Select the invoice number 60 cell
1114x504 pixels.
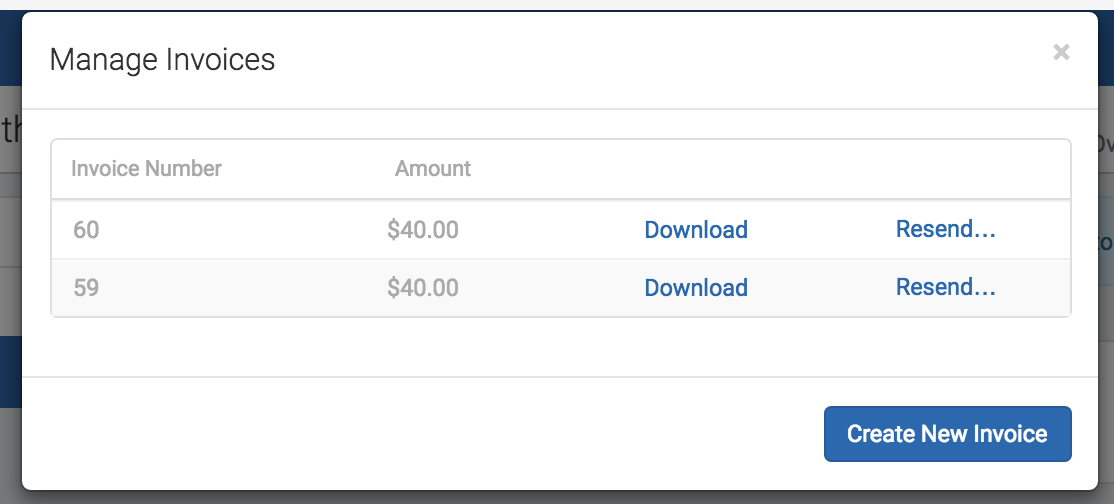click(x=86, y=230)
